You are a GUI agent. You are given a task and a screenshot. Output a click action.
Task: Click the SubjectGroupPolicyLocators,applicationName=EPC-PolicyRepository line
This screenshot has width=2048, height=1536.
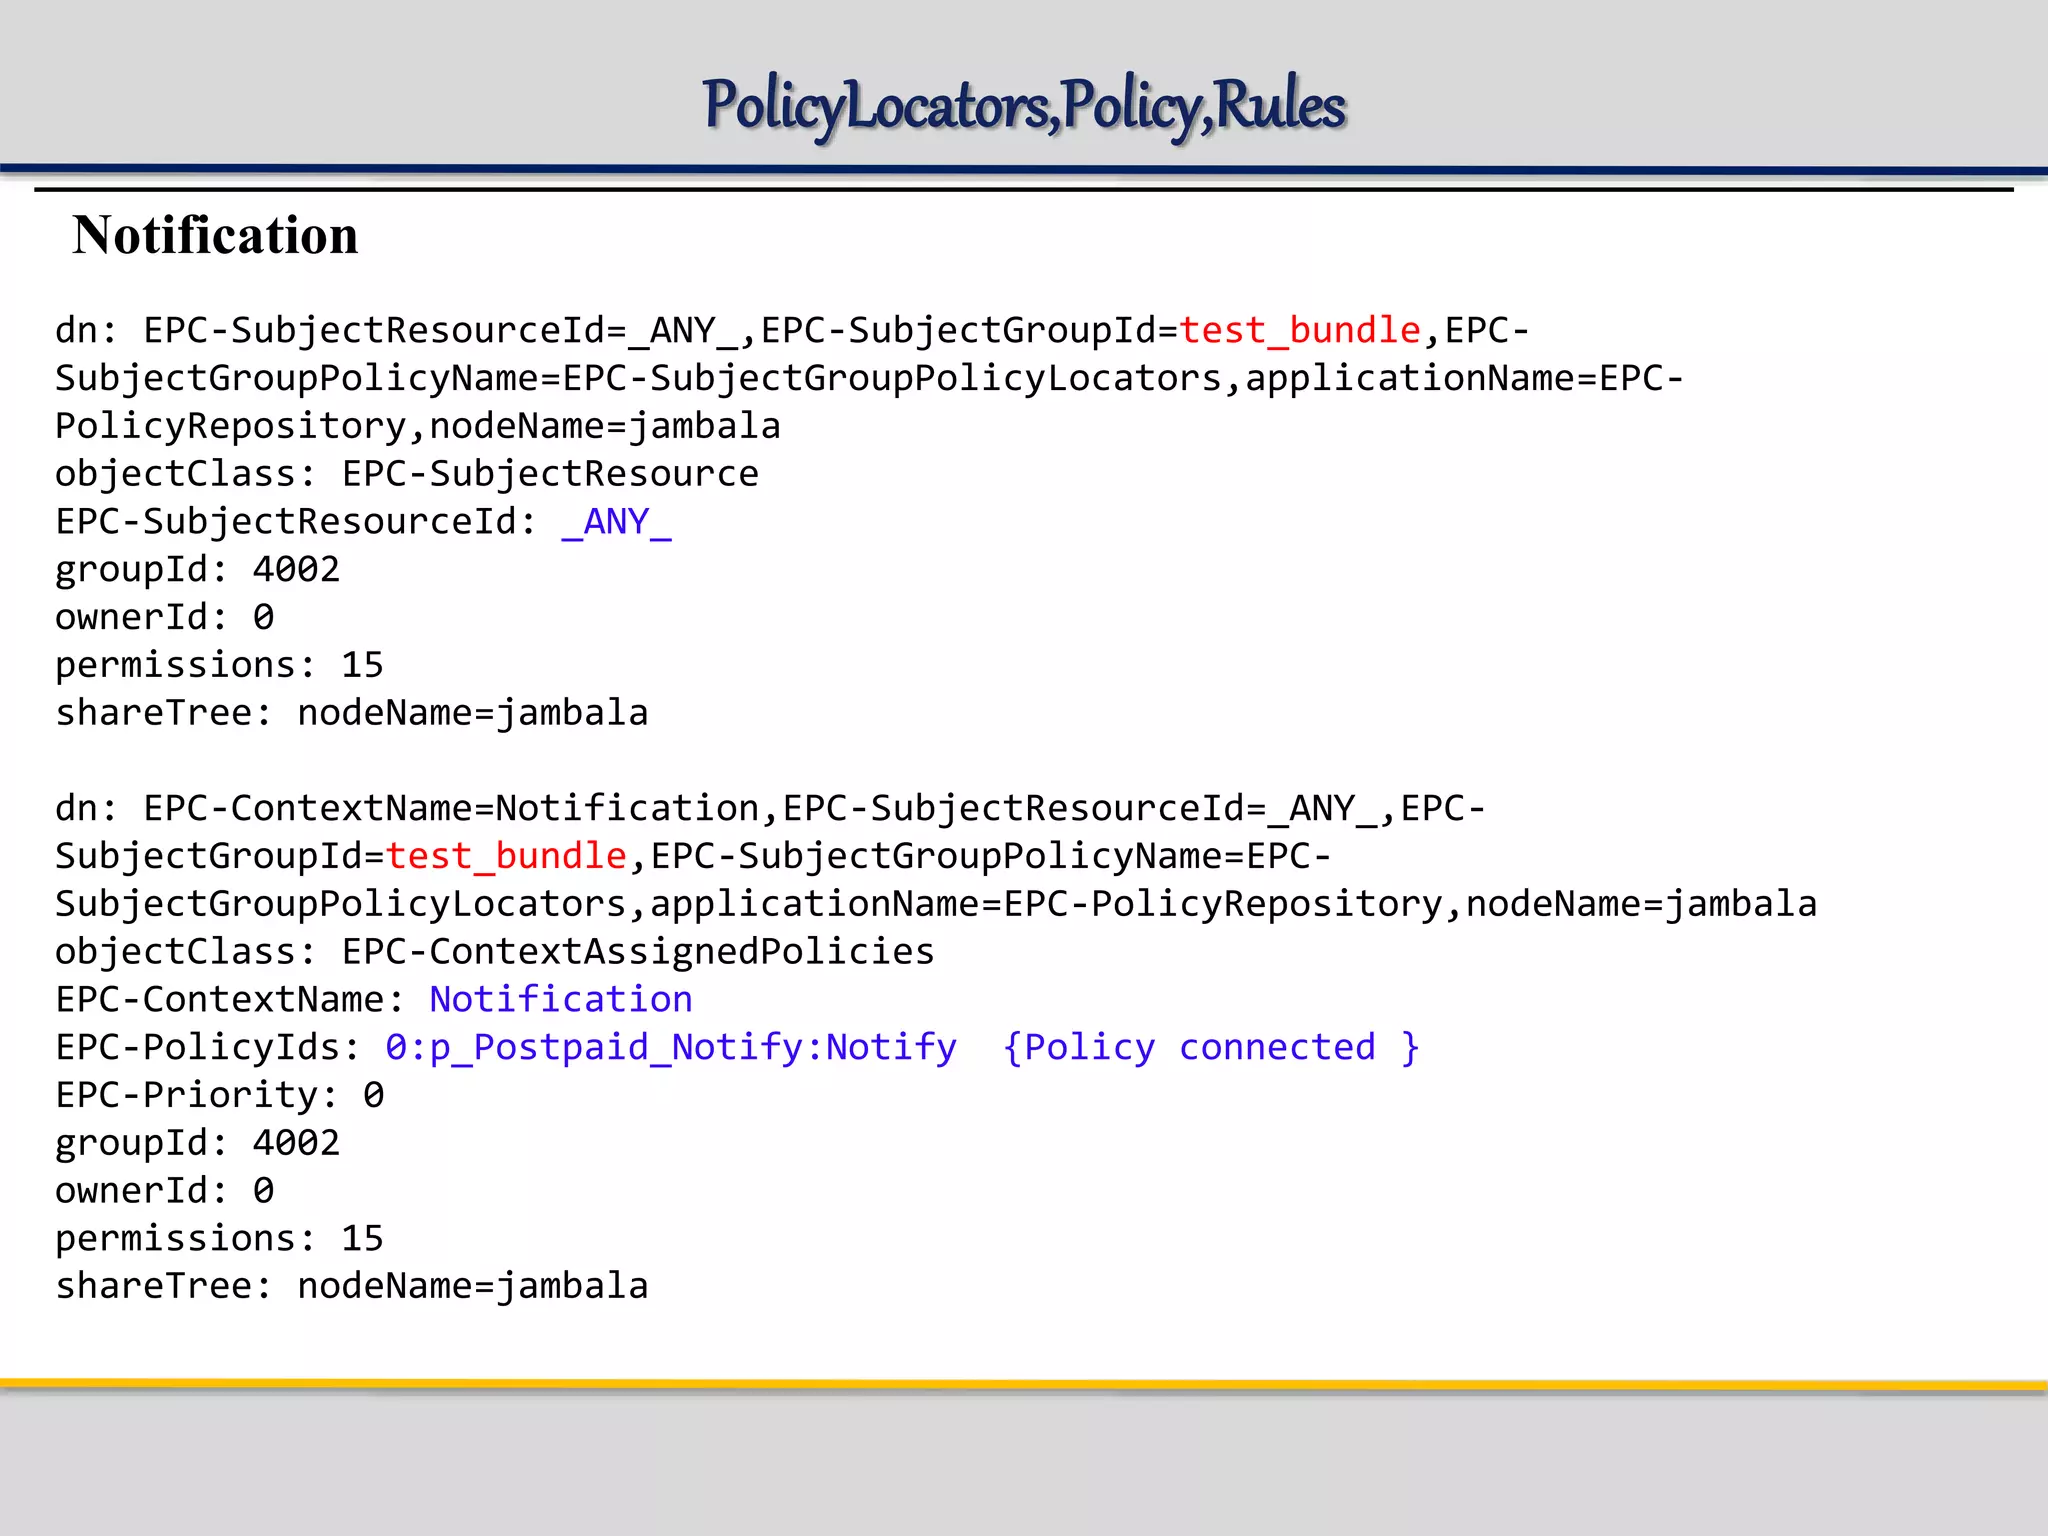[936, 904]
